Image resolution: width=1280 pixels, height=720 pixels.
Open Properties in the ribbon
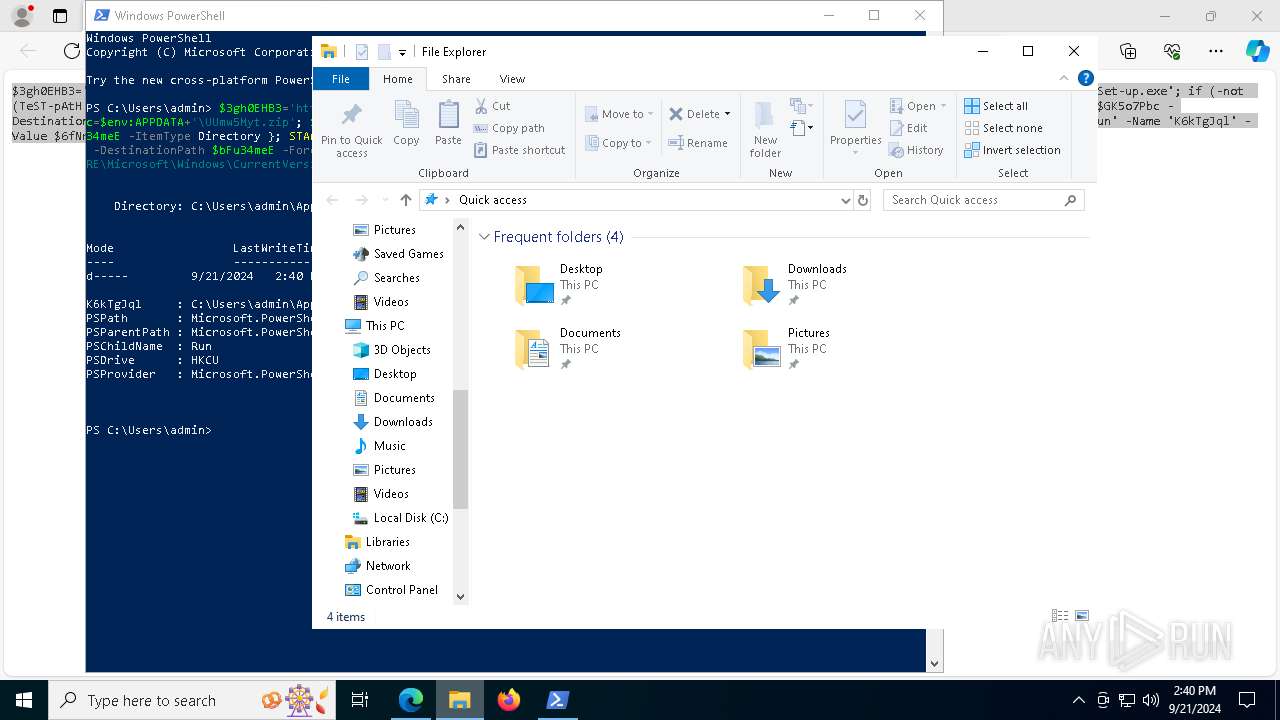(855, 124)
